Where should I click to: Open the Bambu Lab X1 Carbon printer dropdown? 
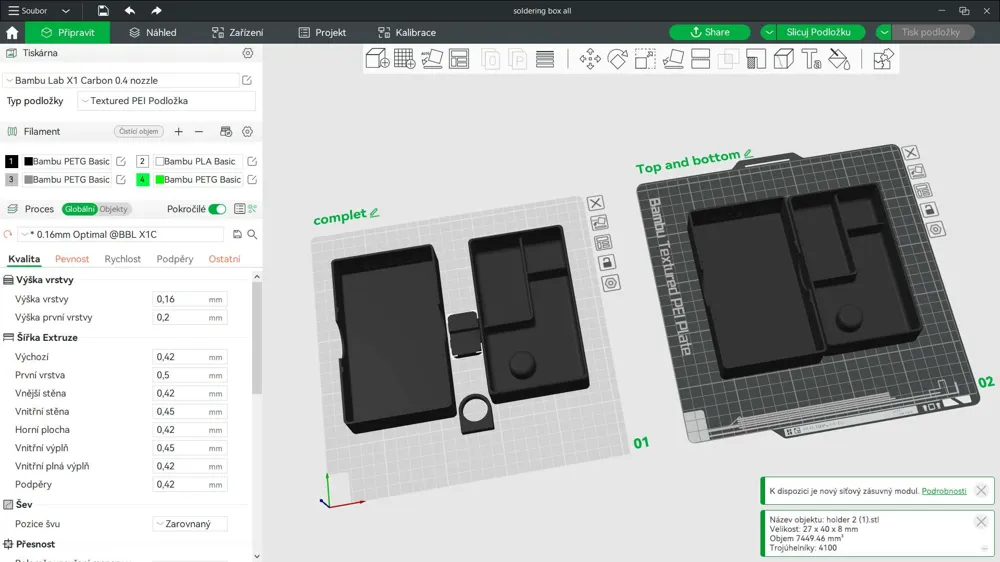pos(120,80)
